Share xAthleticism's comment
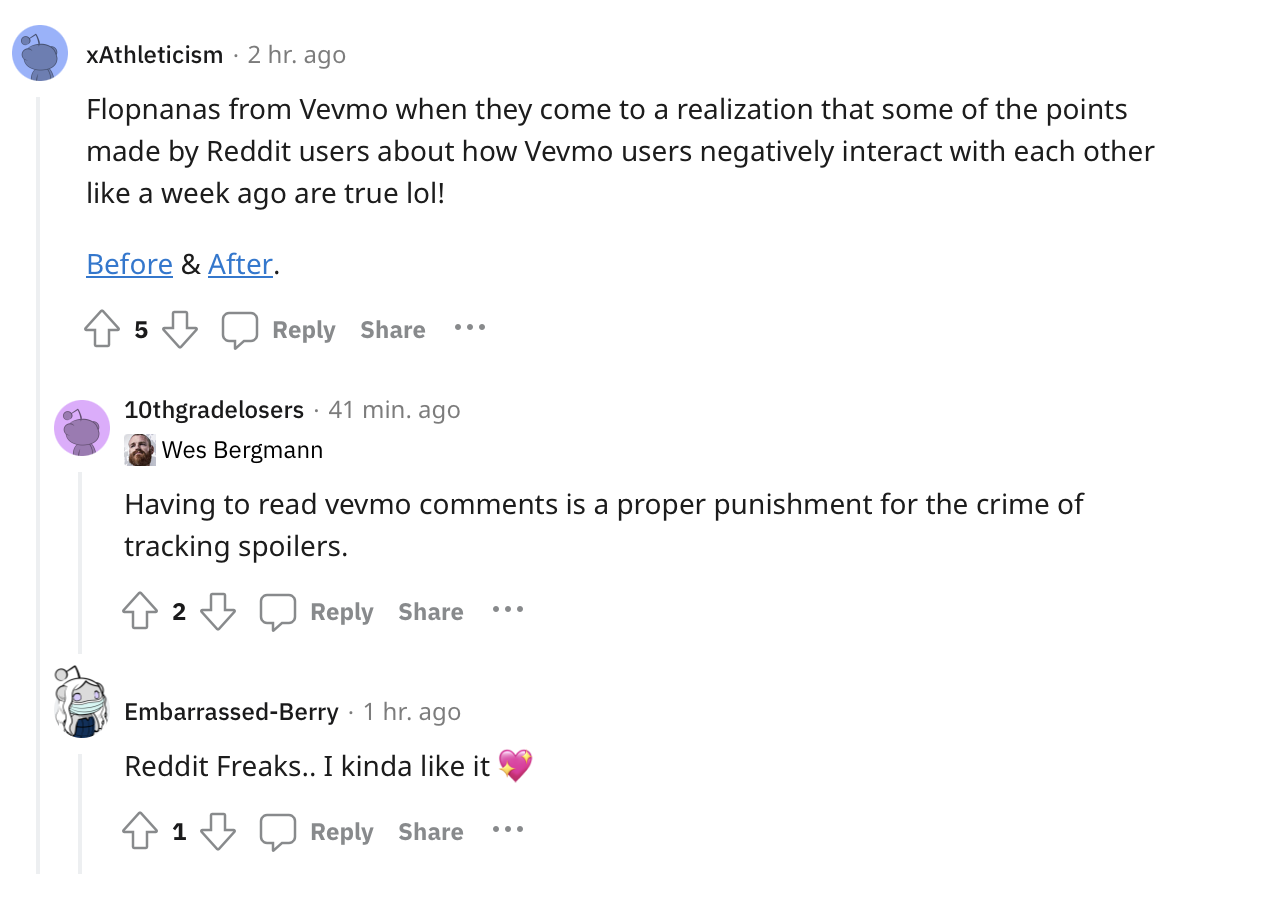 [393, 330]
